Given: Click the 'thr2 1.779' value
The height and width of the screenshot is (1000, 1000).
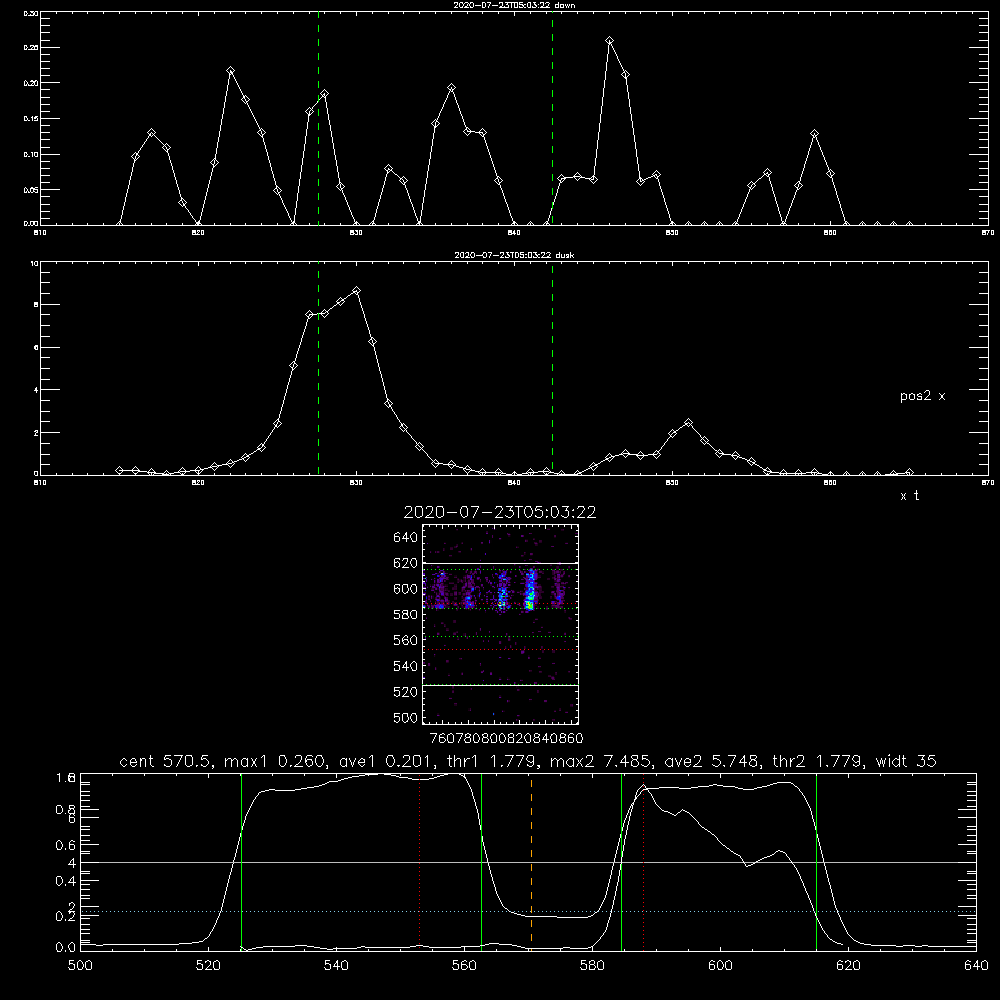Looking at the screenshot, I should tap(820, 761).
